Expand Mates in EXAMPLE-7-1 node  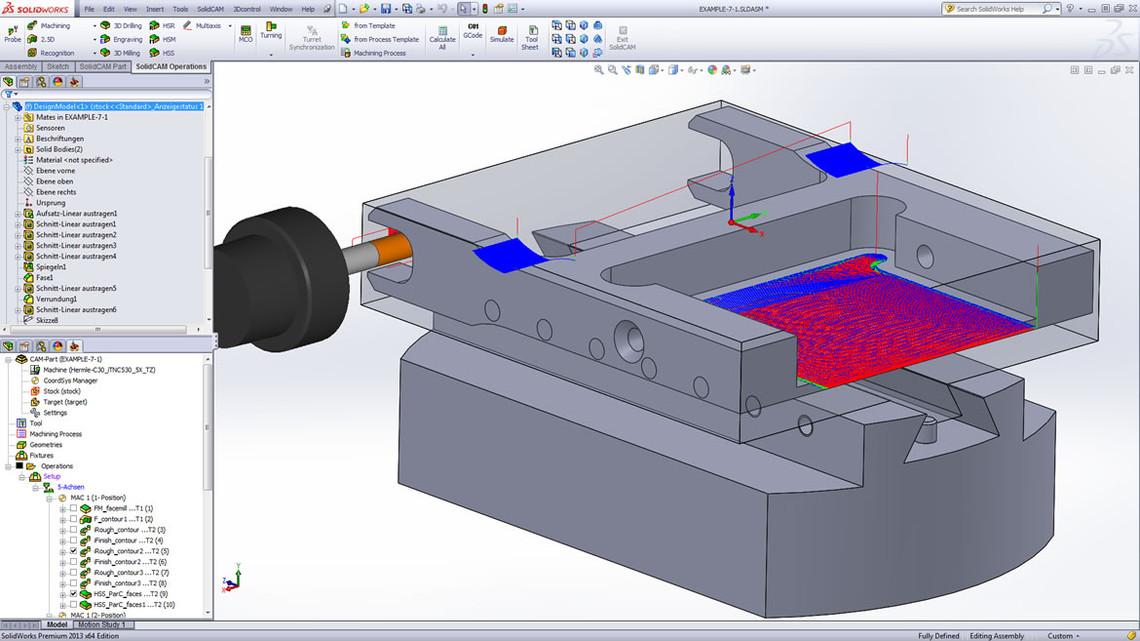(x=18, y=117)
